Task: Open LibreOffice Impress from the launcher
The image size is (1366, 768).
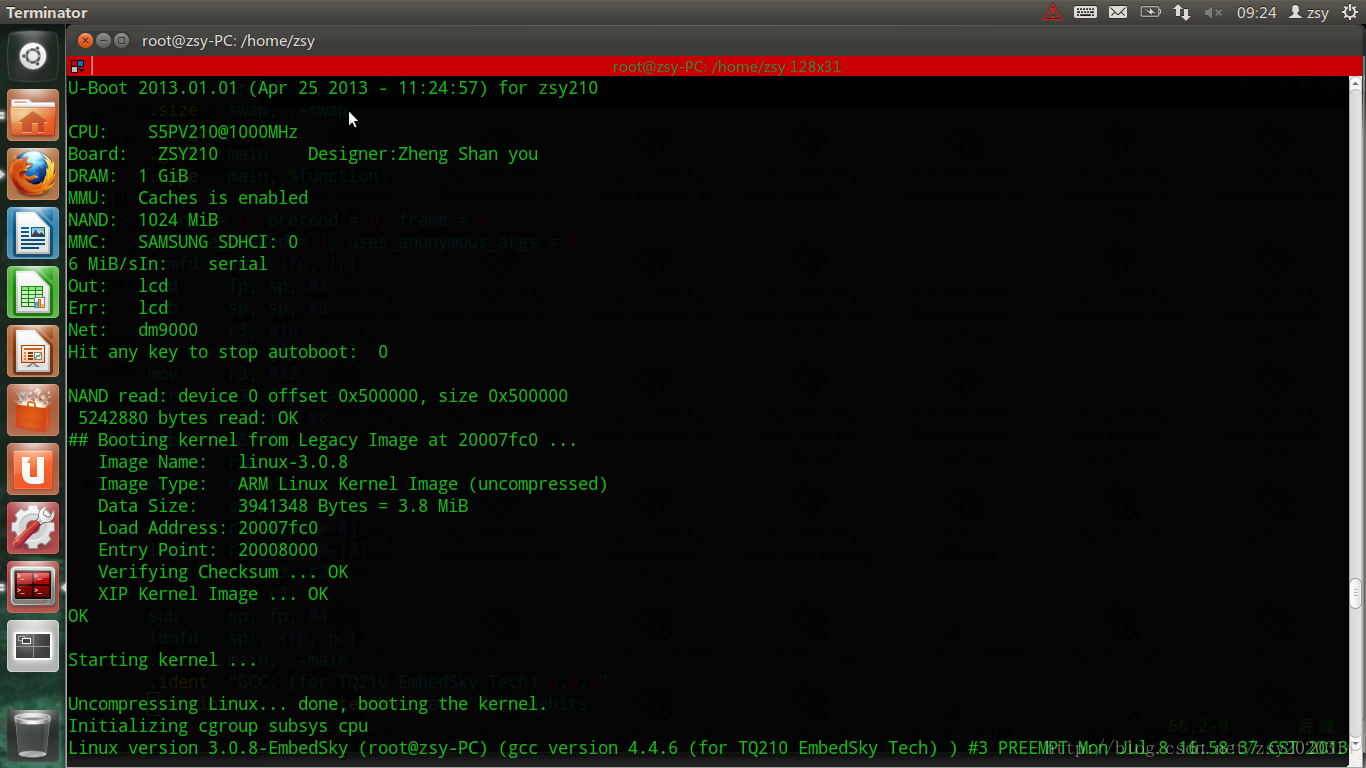Action: point(33,352)
